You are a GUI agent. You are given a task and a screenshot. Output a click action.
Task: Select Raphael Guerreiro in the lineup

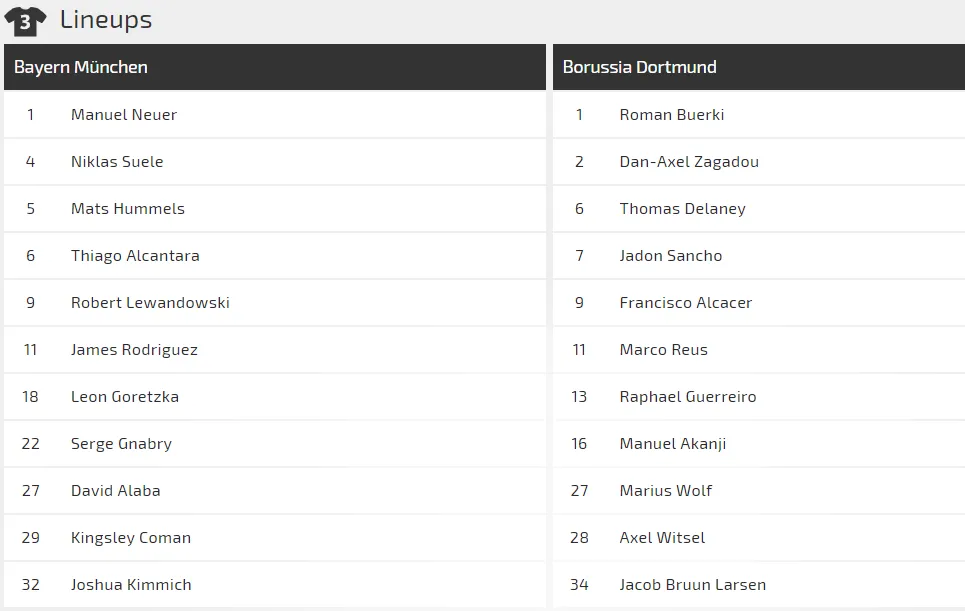point(688,397)
